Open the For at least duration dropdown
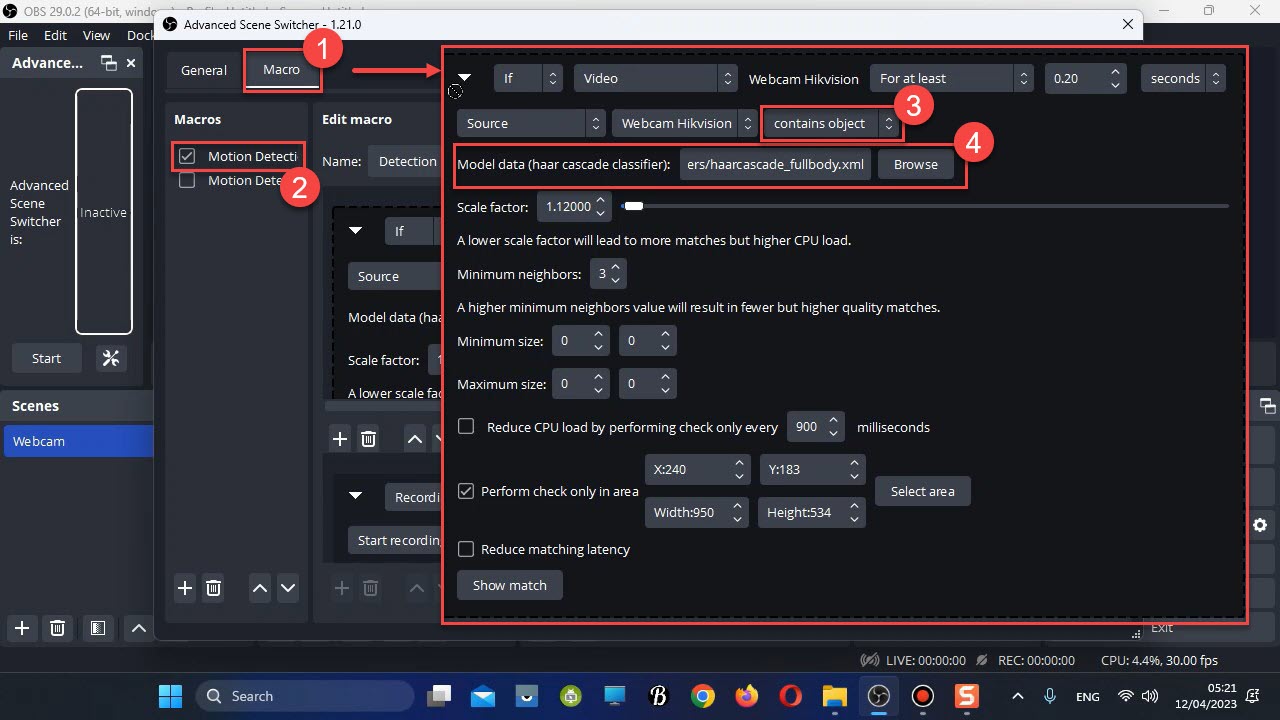 (951, 78)
